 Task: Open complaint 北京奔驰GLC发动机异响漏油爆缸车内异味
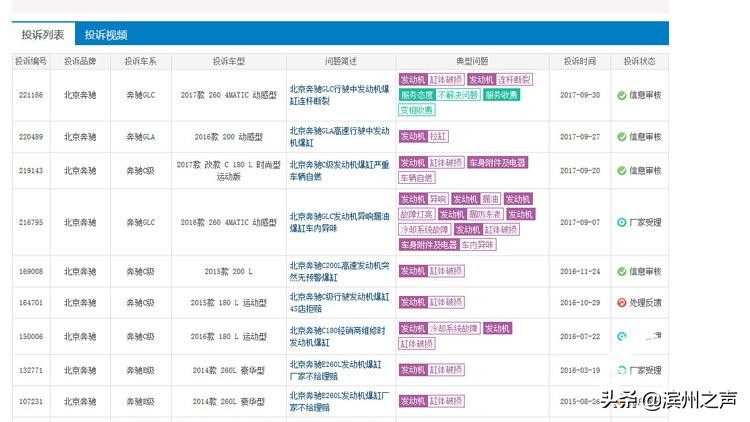[339, 222]
